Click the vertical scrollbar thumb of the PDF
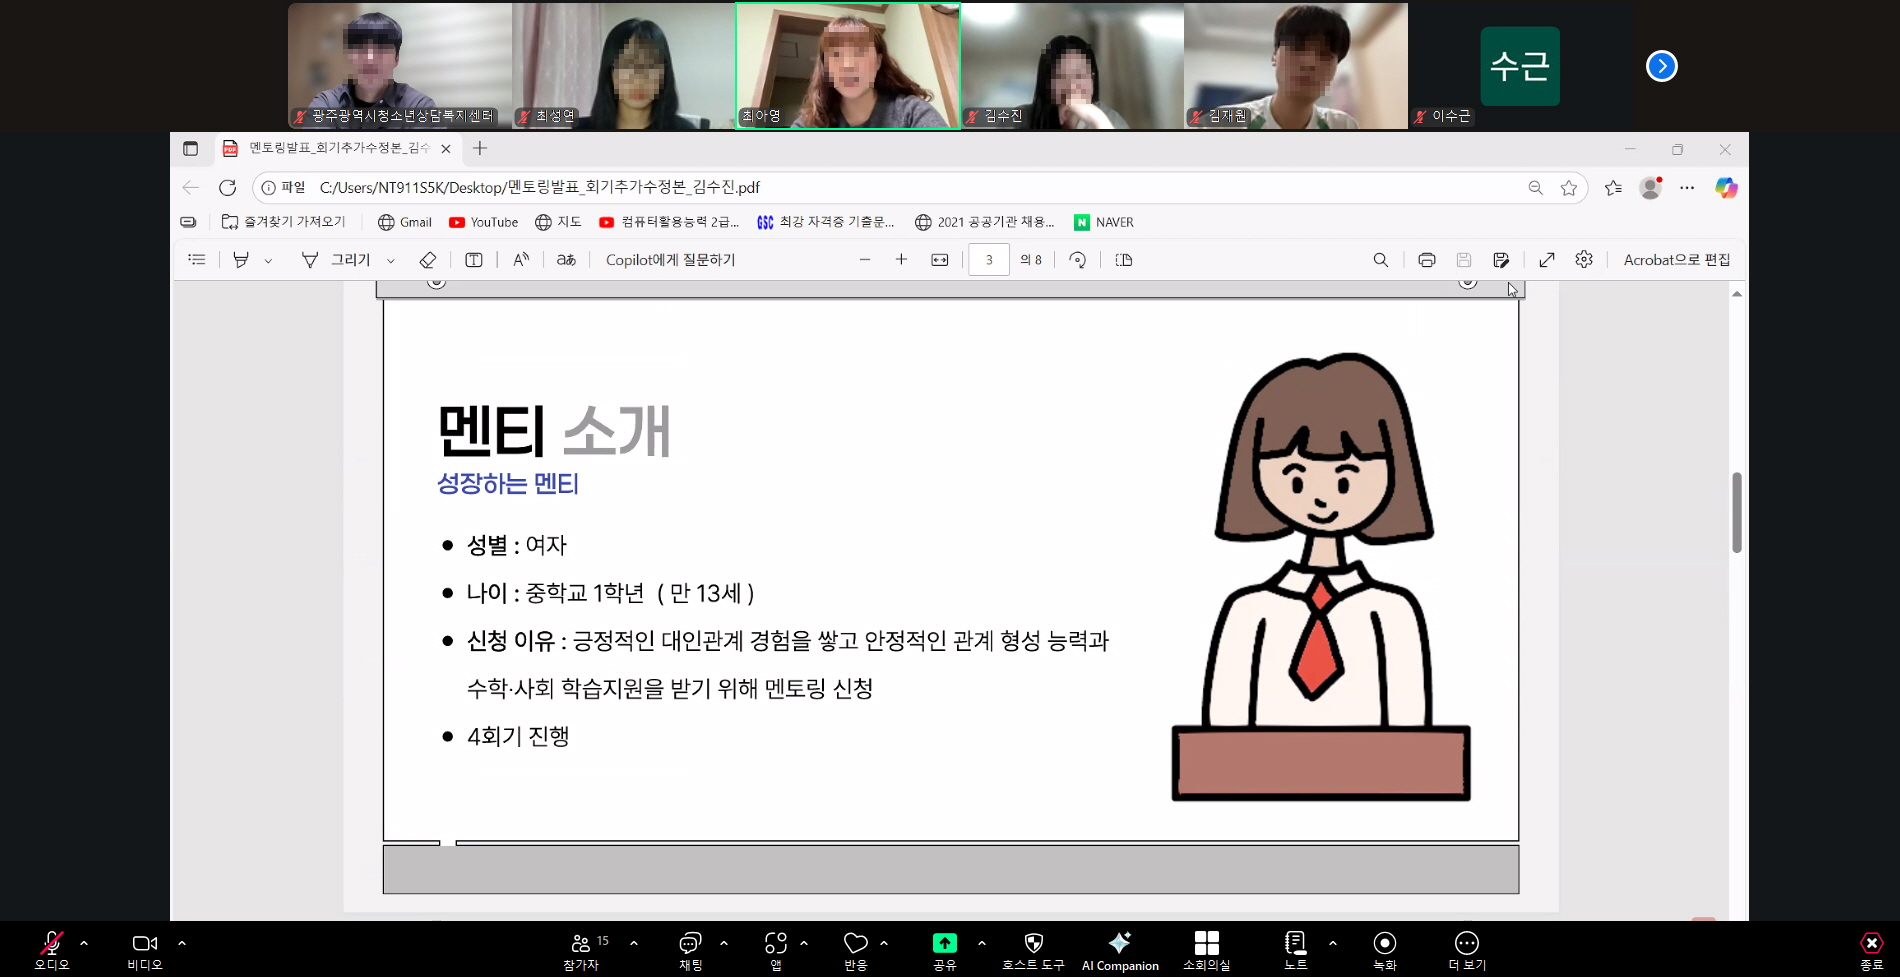This screenshot has height=977, width=1900. [1737, 512]
